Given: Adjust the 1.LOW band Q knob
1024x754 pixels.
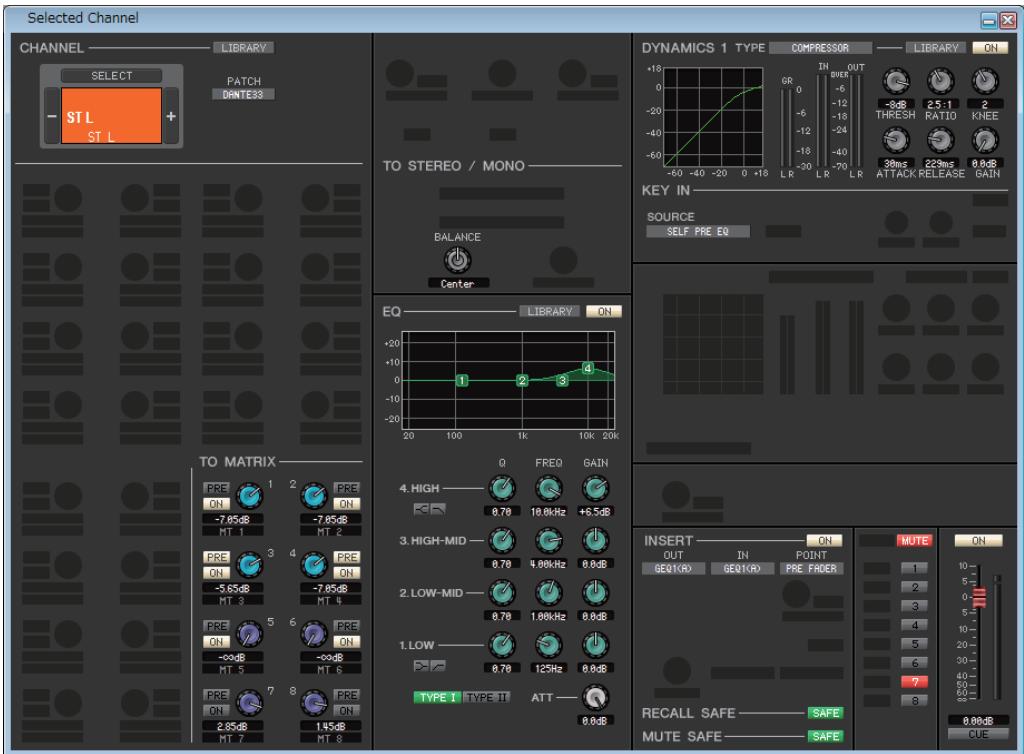Looking at the screenshot, I should tap(502, 645).
